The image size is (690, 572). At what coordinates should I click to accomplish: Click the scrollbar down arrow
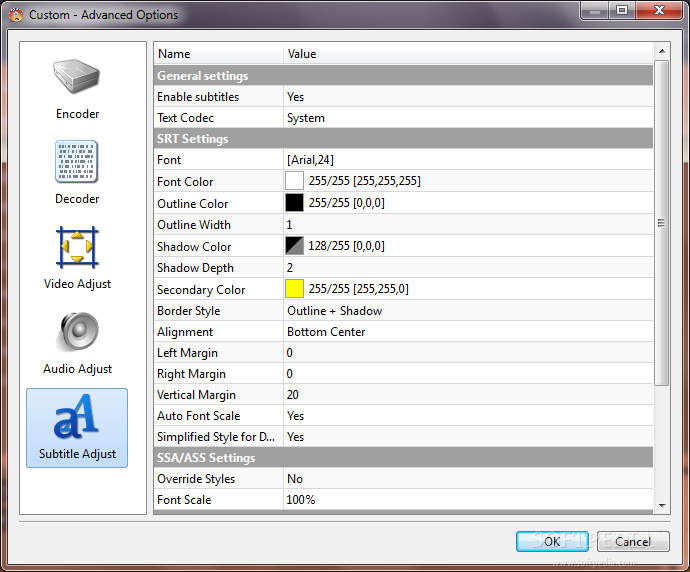(662, 506)
